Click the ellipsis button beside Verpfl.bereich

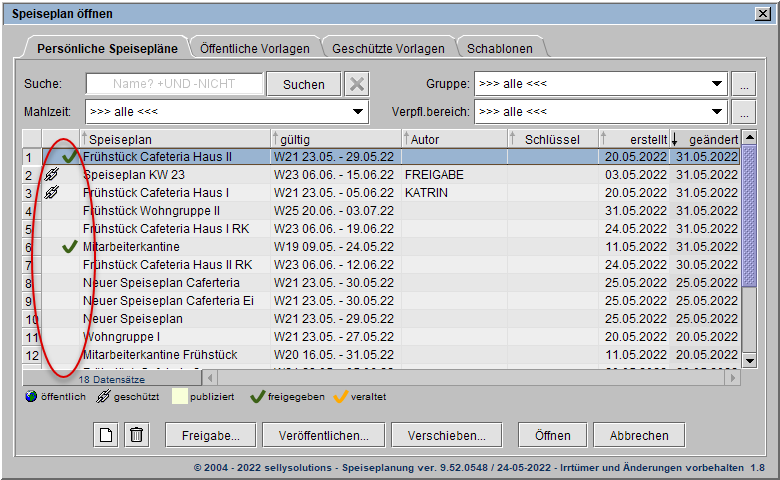742,111
